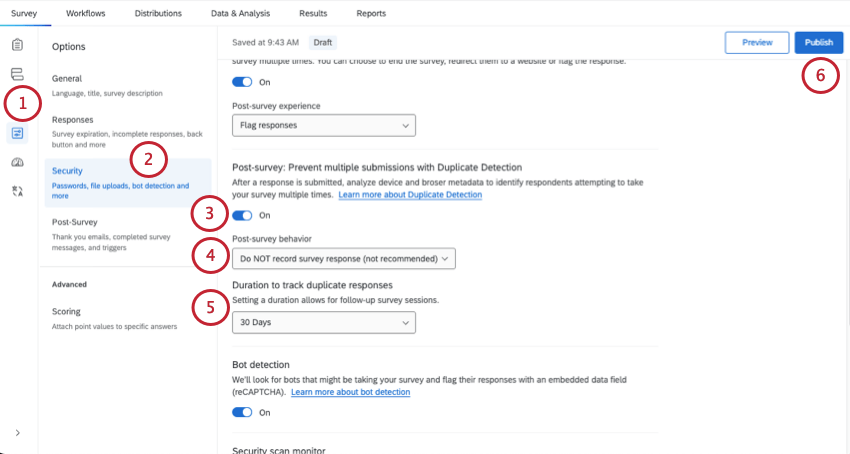Open Learn more about Duplicate Detection link
The height and width of the screenshot is (454, 850).
coord(410,195)
